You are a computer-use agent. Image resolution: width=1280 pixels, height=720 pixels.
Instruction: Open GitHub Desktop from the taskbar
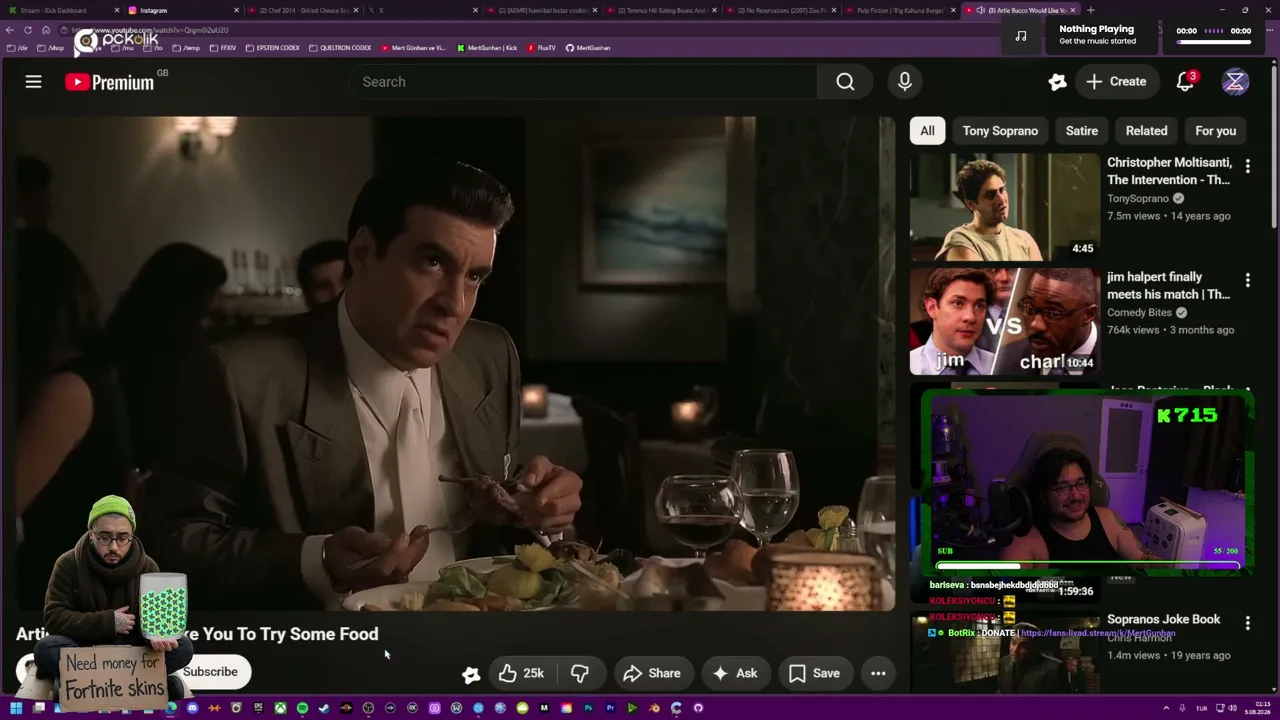(x=698, y=708)
